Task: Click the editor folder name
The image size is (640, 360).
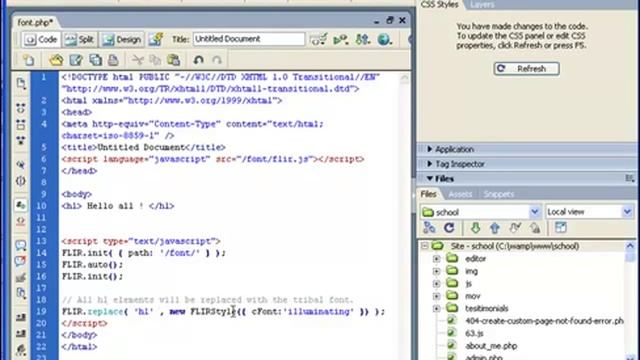Action: tap(476, 259)
